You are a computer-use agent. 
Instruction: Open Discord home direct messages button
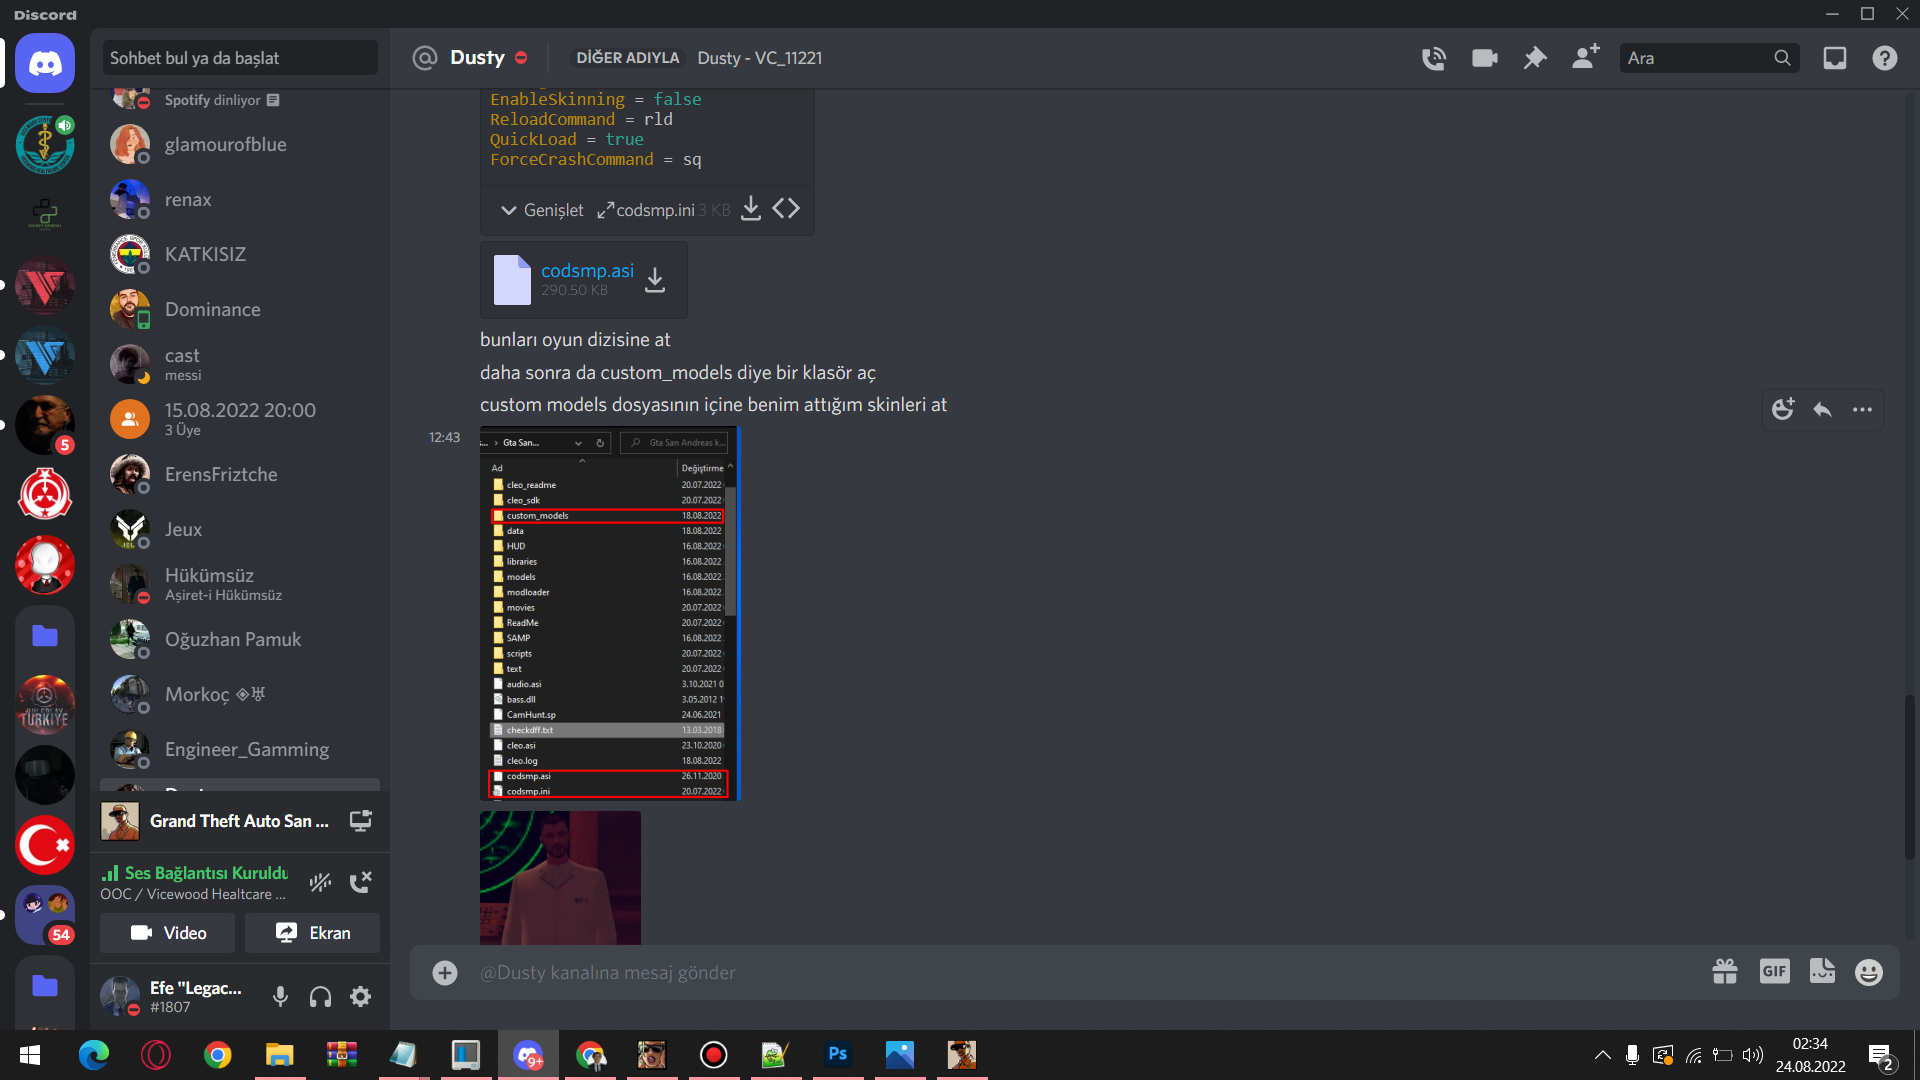coord(45,63)
